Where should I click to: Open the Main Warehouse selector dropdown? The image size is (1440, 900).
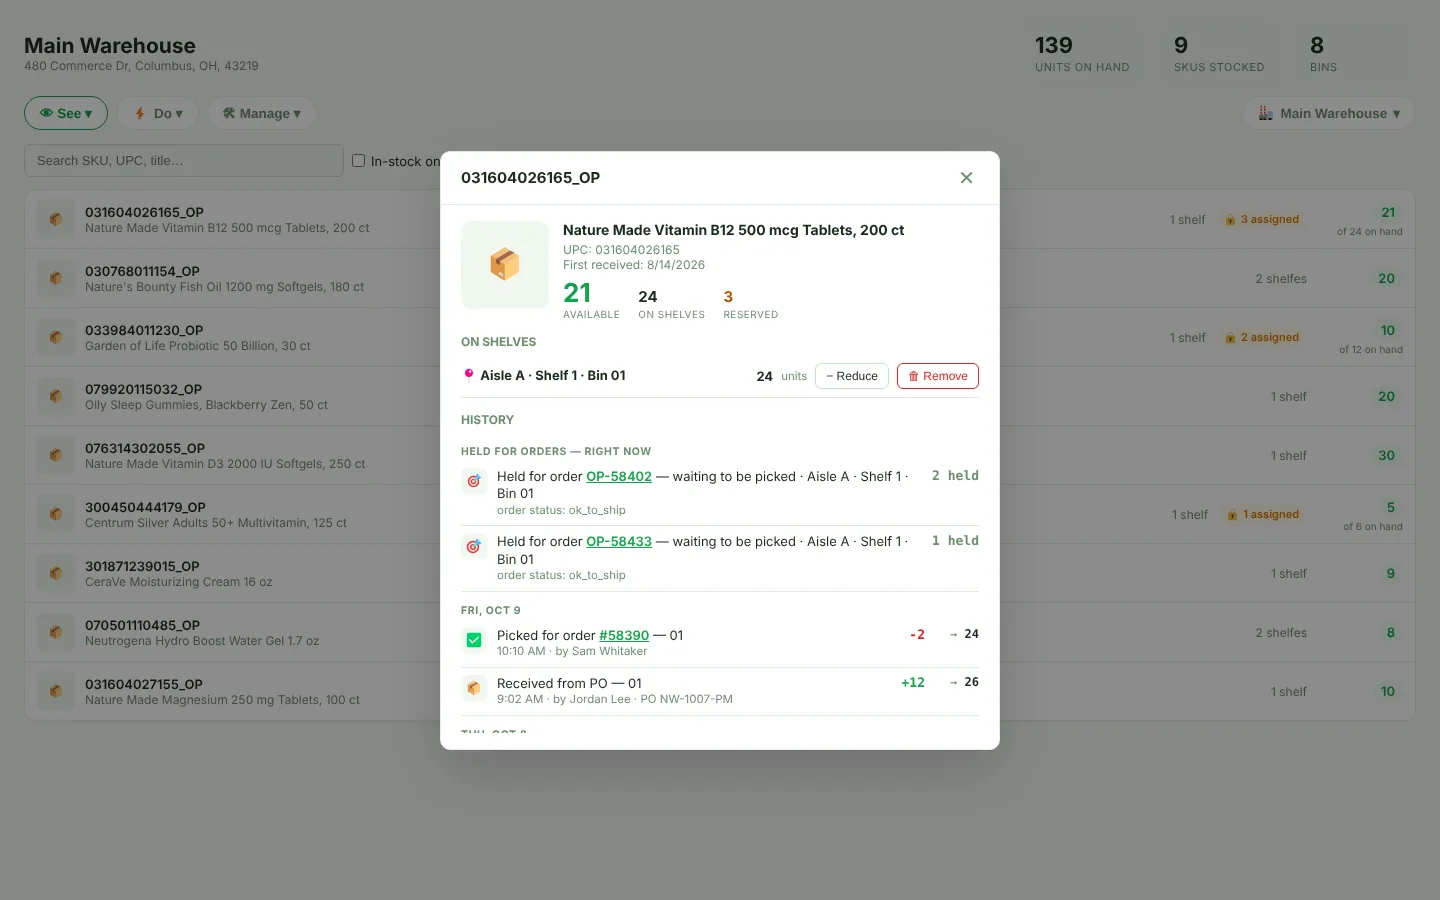pyautogui.click(x=1329, y=113)
